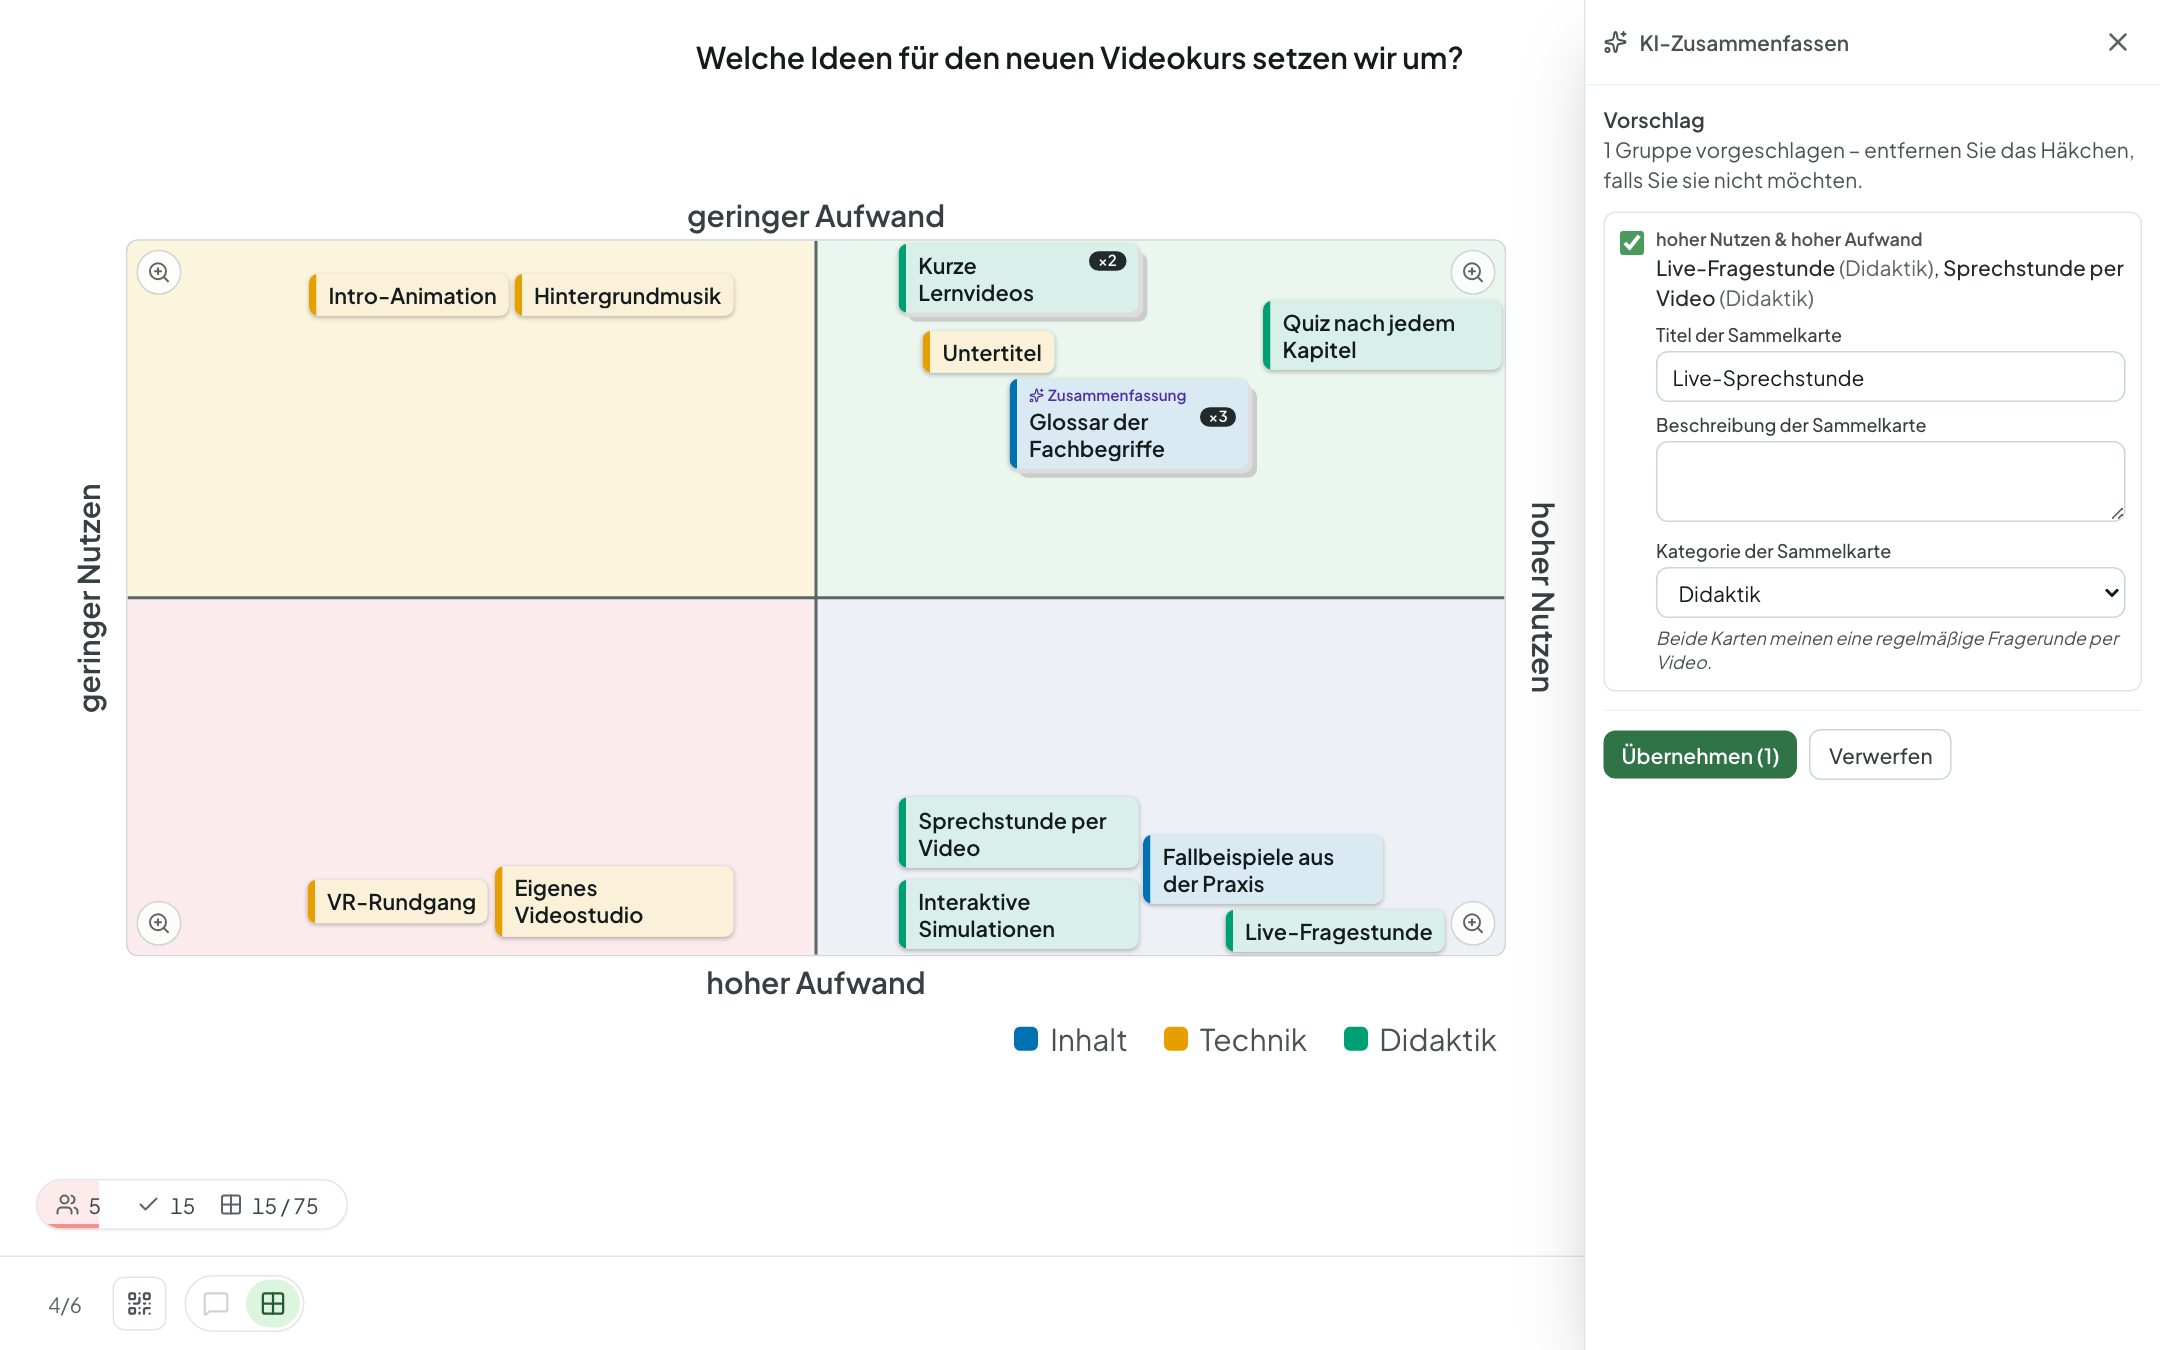Click the 'hoher Aufwand' axis label

pyautogui.click(x=815, y=983)
